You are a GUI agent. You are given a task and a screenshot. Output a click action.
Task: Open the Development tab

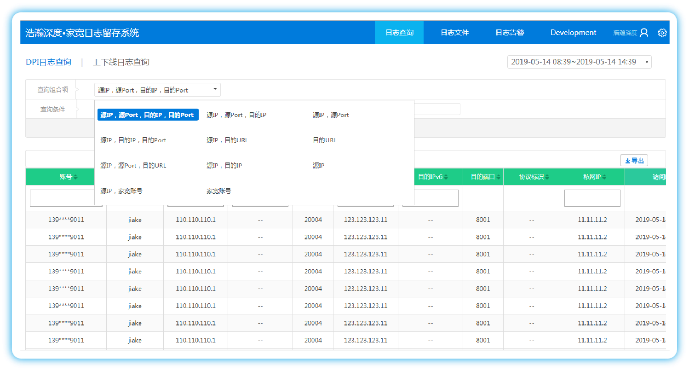(x=573, y=33)
